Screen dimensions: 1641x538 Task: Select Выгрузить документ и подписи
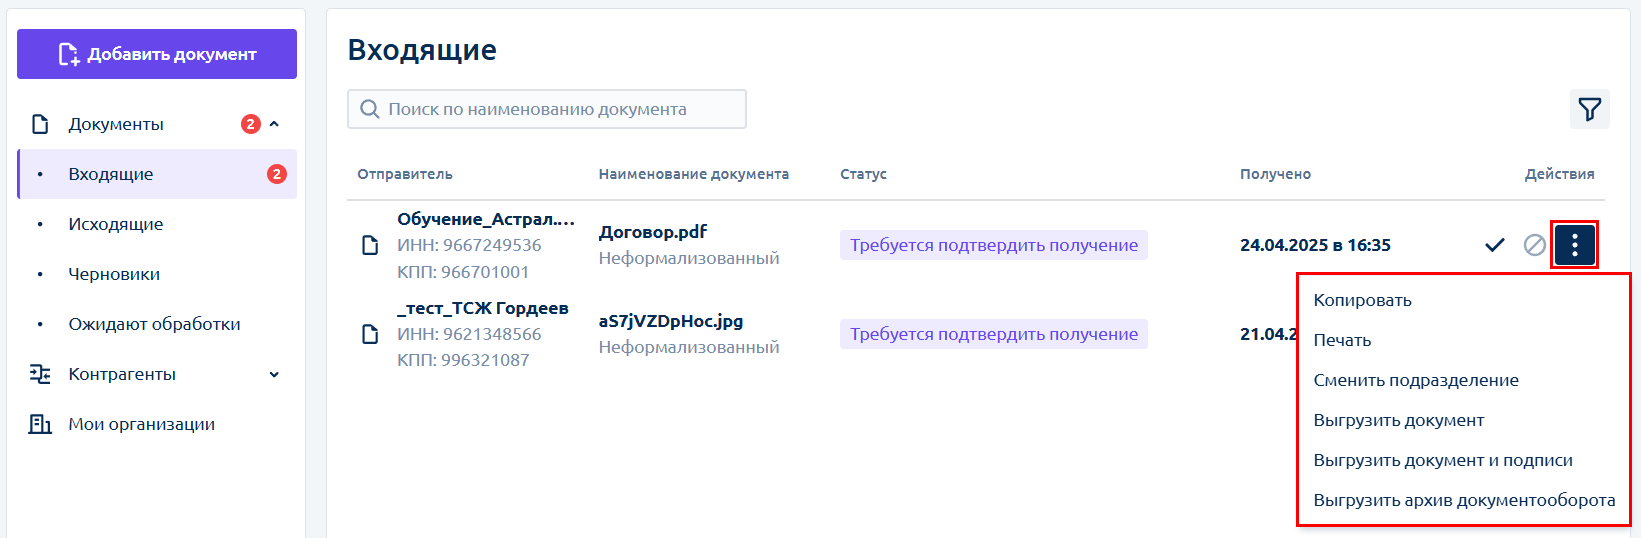pyautogui.click(x=1442, y=460)
